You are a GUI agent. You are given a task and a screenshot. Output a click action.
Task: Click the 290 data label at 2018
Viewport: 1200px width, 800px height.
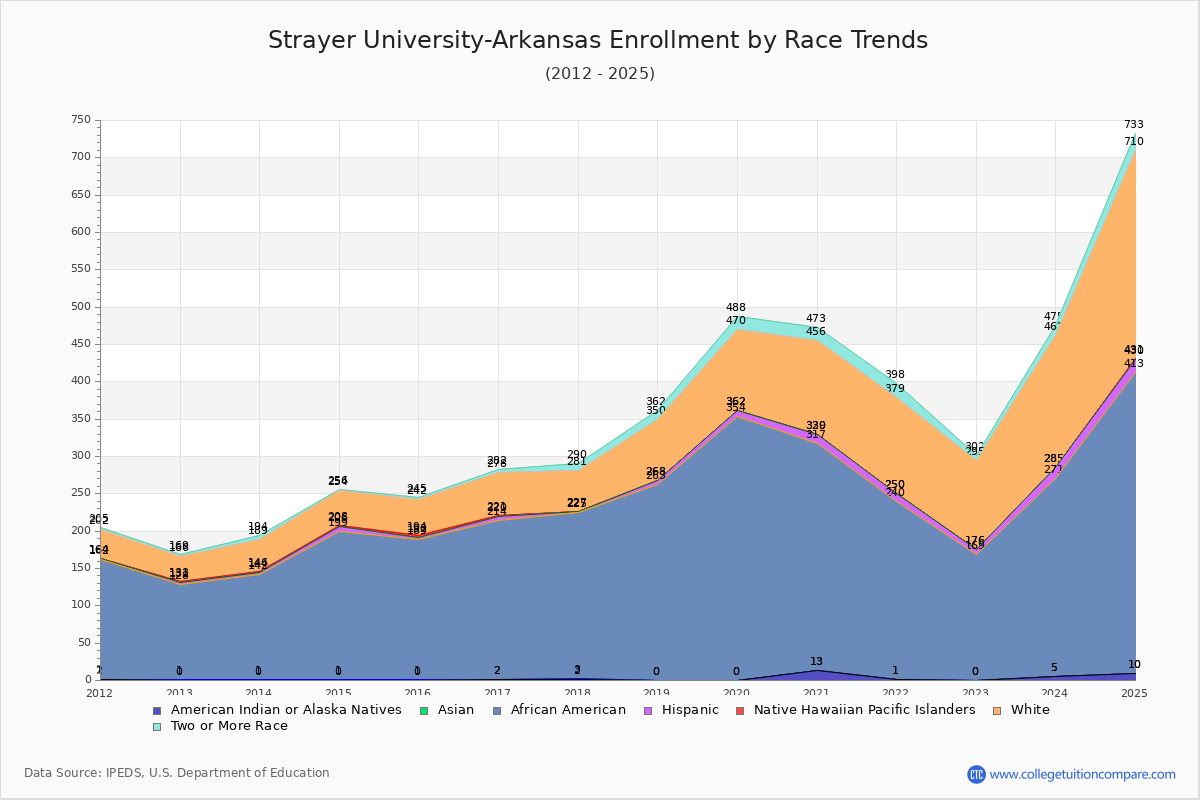click(576, 455)
